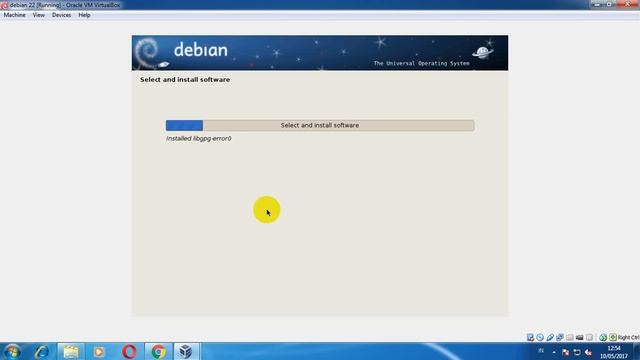Click the shared folders status icon
This screenshot has height=360, width=640.
click(x=570, y=337)
